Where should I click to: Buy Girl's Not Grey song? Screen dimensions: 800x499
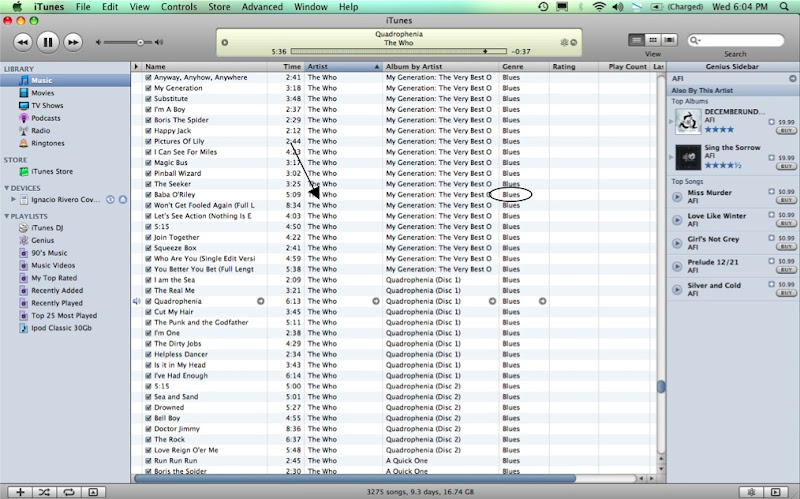786,247
